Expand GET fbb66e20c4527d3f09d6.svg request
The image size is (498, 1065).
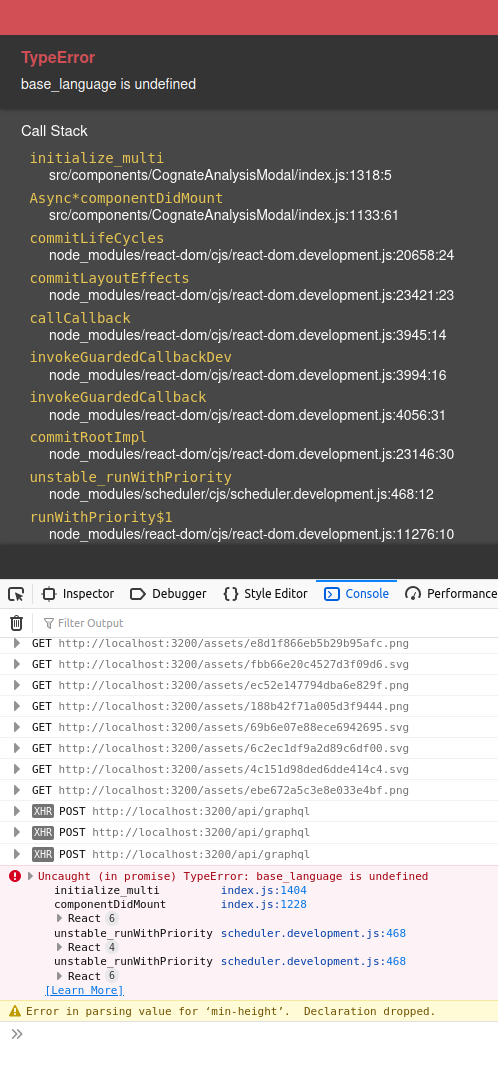(18, 664)
